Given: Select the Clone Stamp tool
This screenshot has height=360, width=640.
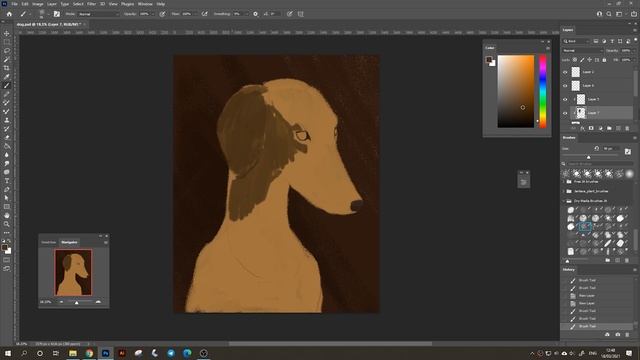Looking at the screenshot, I should [7, 120].
